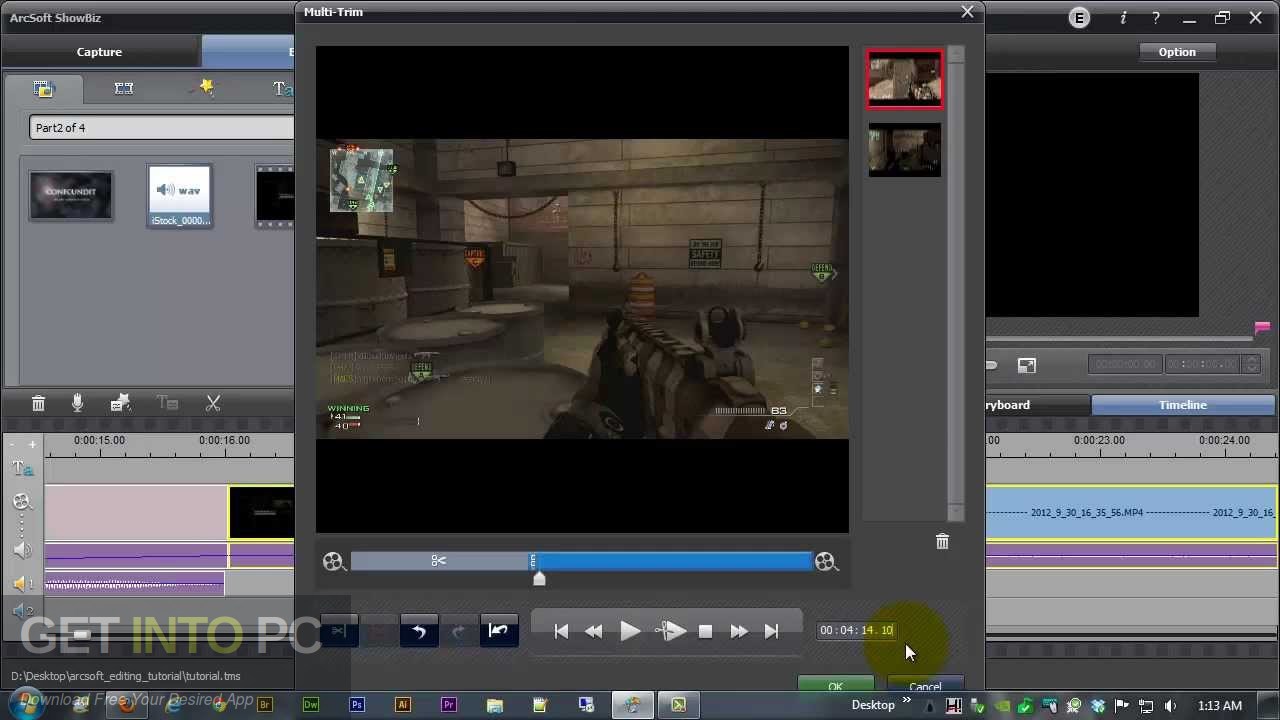Click the video track film reel icon
This screenshot has height=720, width=1280.
click(22, 502)
